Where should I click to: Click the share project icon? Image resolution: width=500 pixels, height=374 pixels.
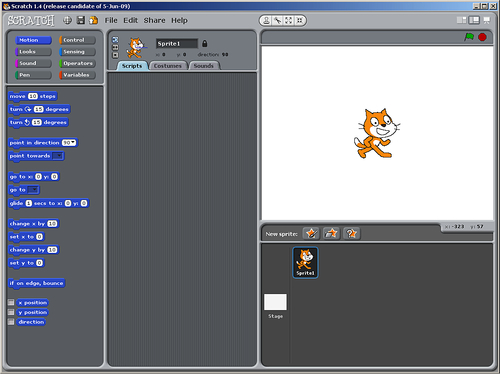94,20
